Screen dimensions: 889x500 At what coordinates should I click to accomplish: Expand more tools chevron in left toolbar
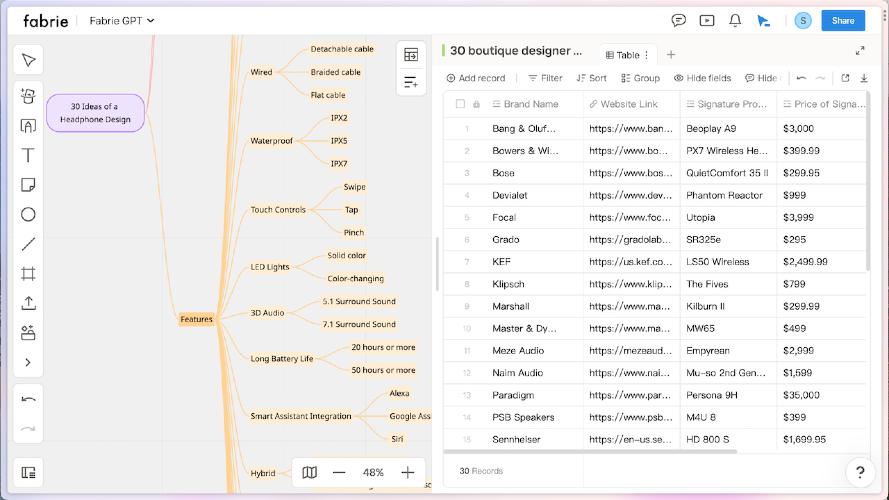[28, 362]
